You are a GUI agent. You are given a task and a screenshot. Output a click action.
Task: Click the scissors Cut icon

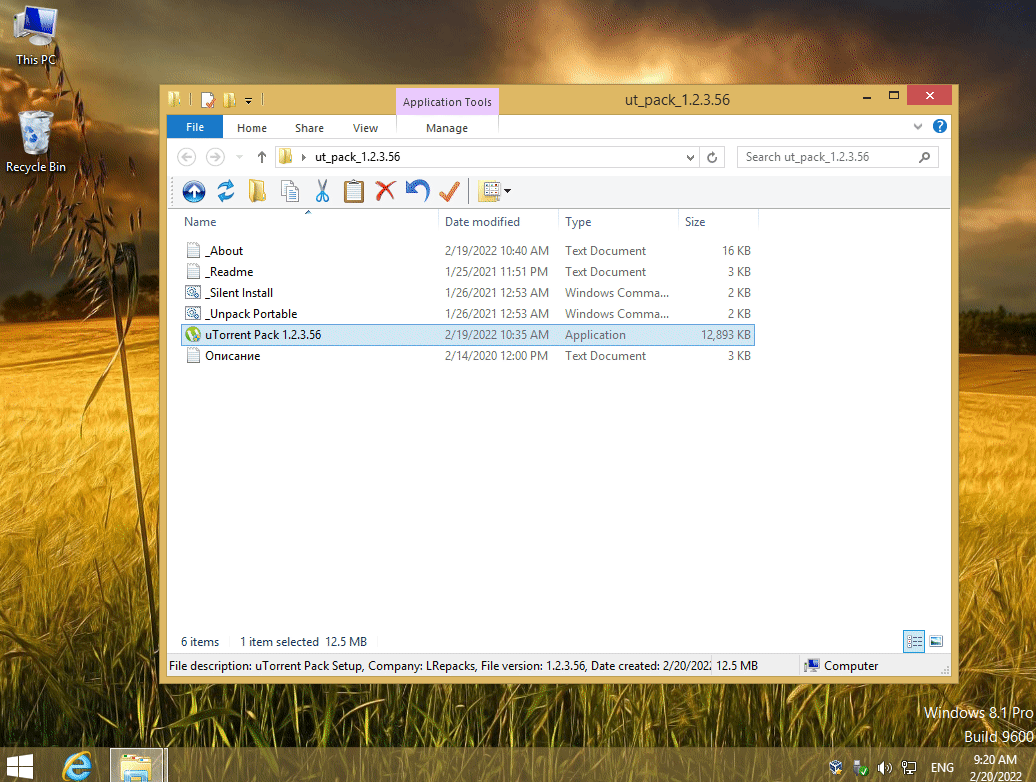(x=322, y=191)
